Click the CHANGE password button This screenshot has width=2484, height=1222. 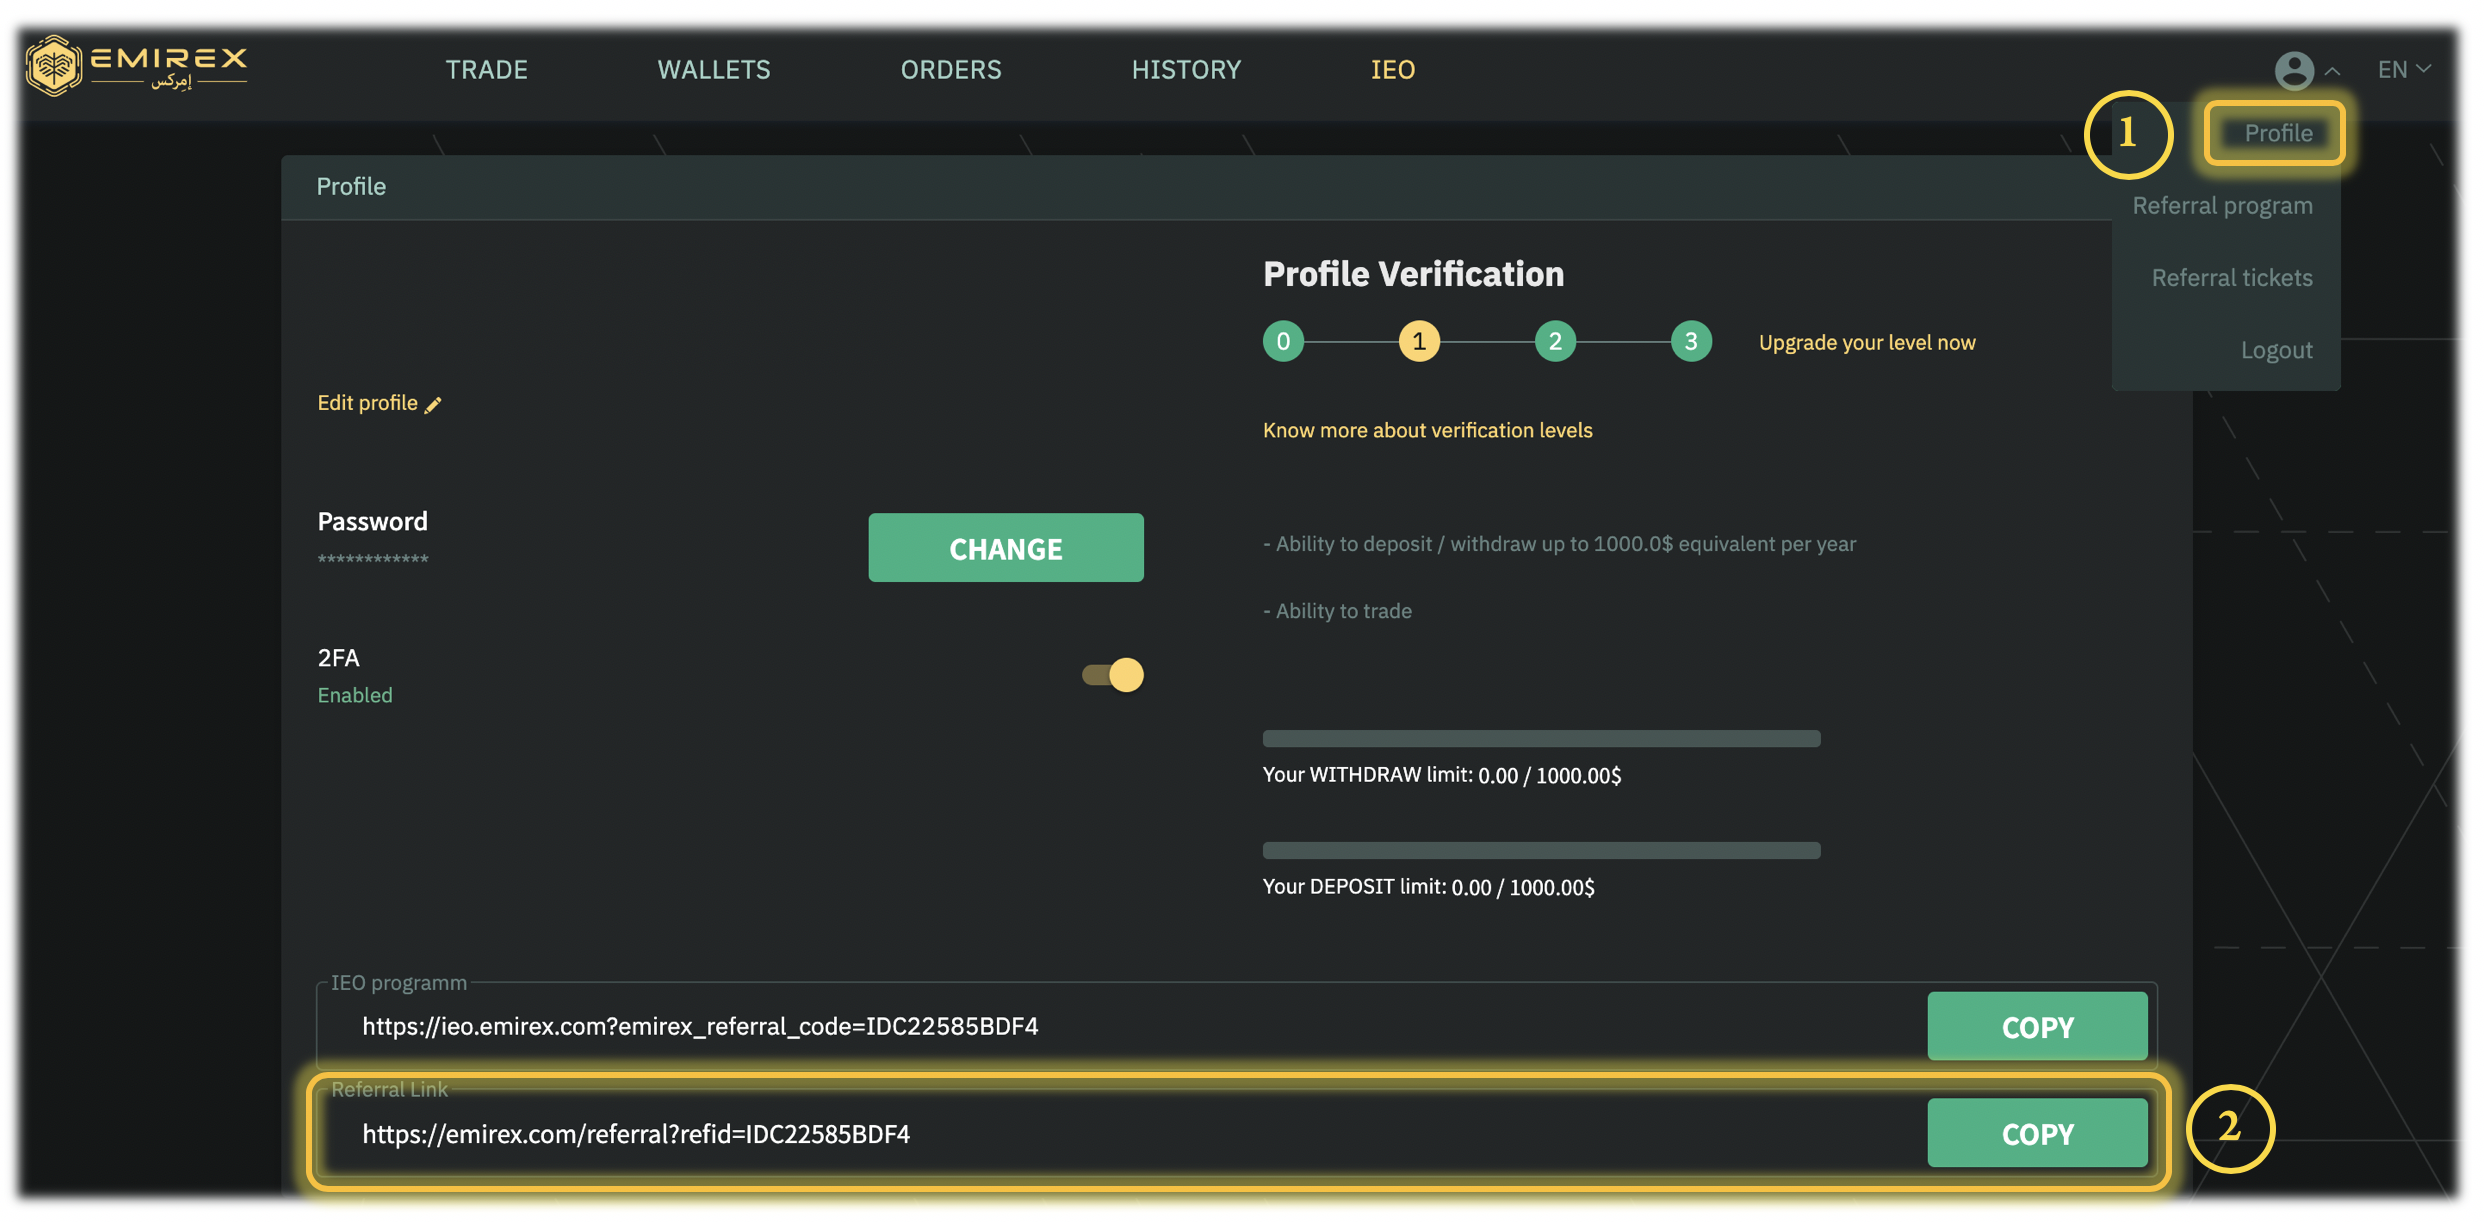[1006, 548]
